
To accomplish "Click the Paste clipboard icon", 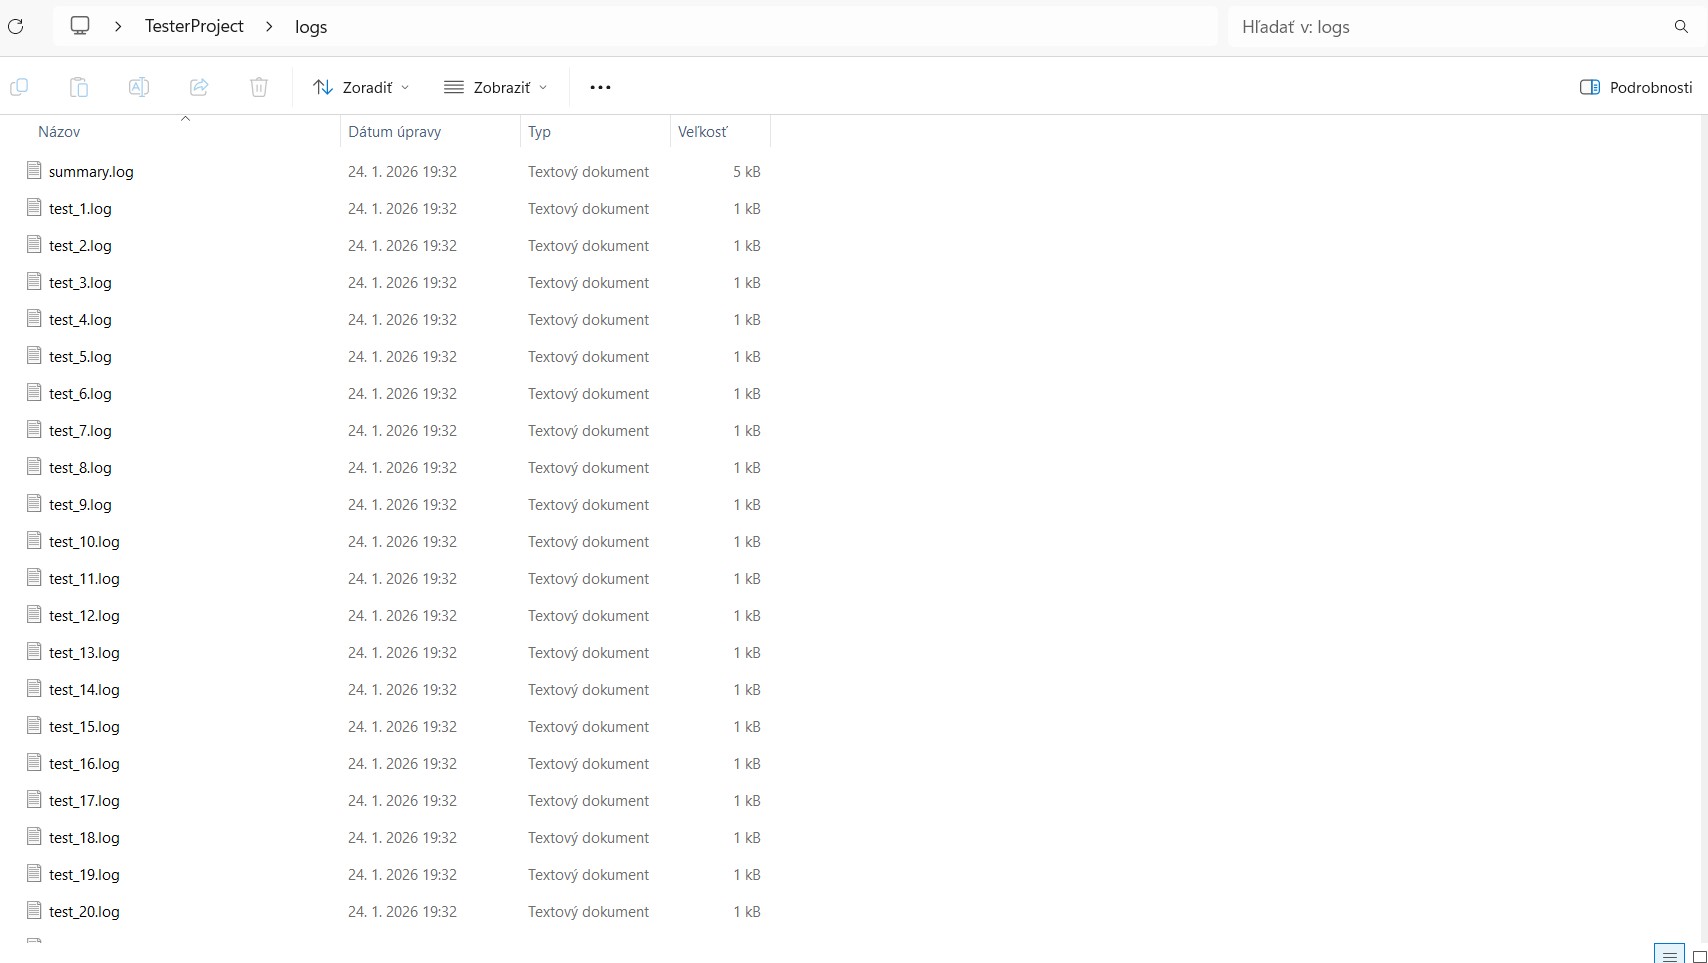I will pos(79,87).
